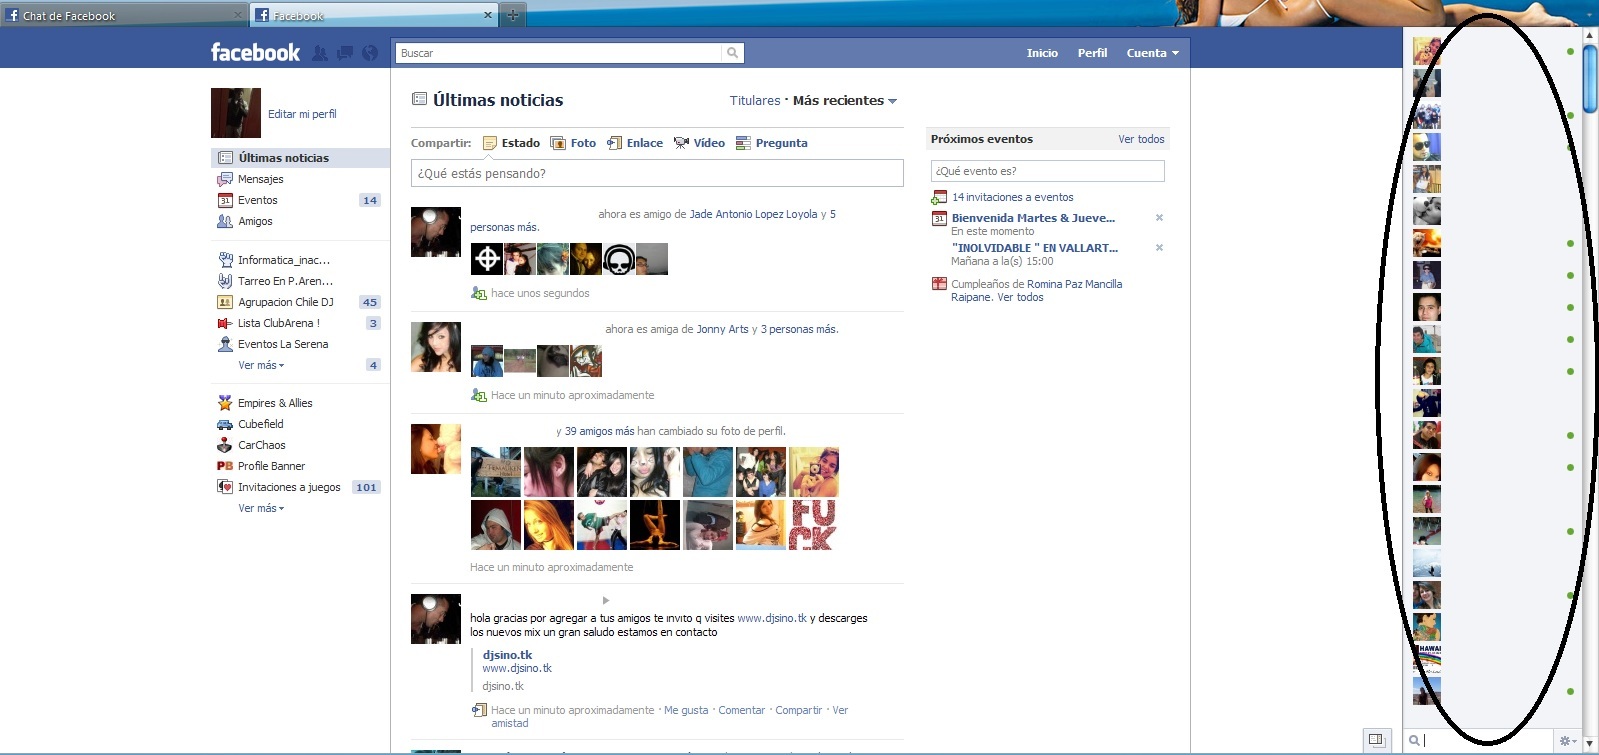Viewport: 1599px width, 755px height.
Task: Open the notifications globe icon
Action: coord(370,53)
